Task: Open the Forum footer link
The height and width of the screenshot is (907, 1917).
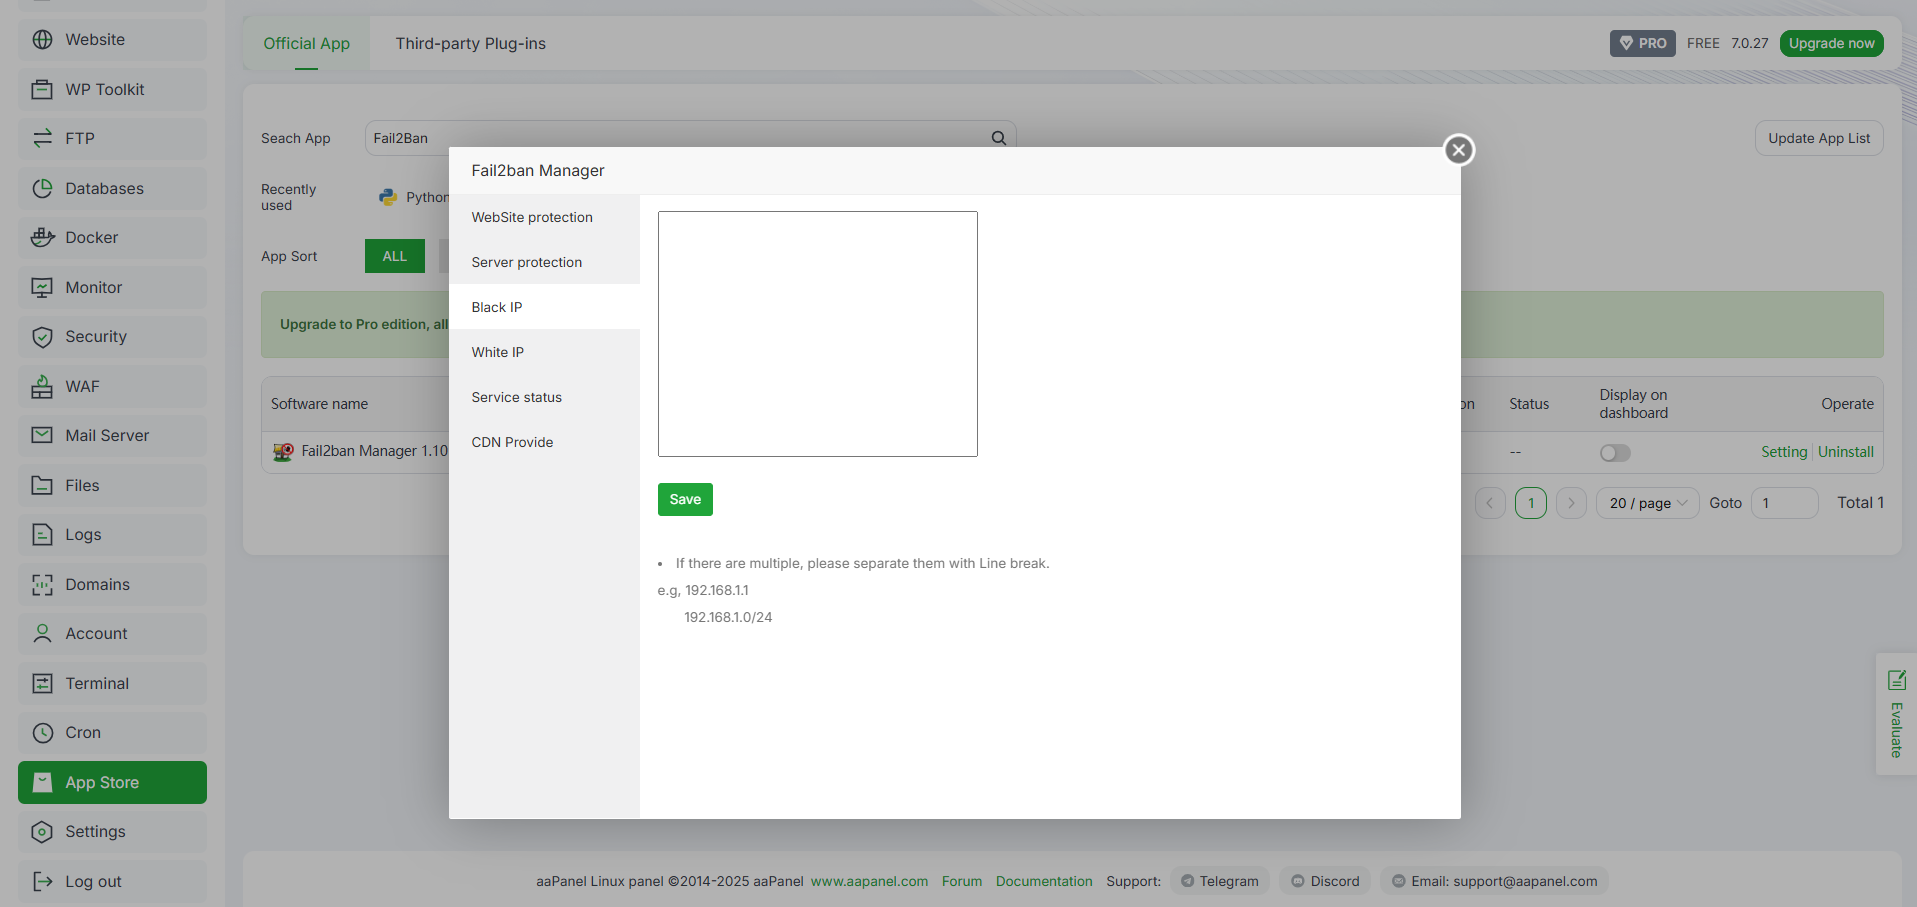Action: coord(962,881)
